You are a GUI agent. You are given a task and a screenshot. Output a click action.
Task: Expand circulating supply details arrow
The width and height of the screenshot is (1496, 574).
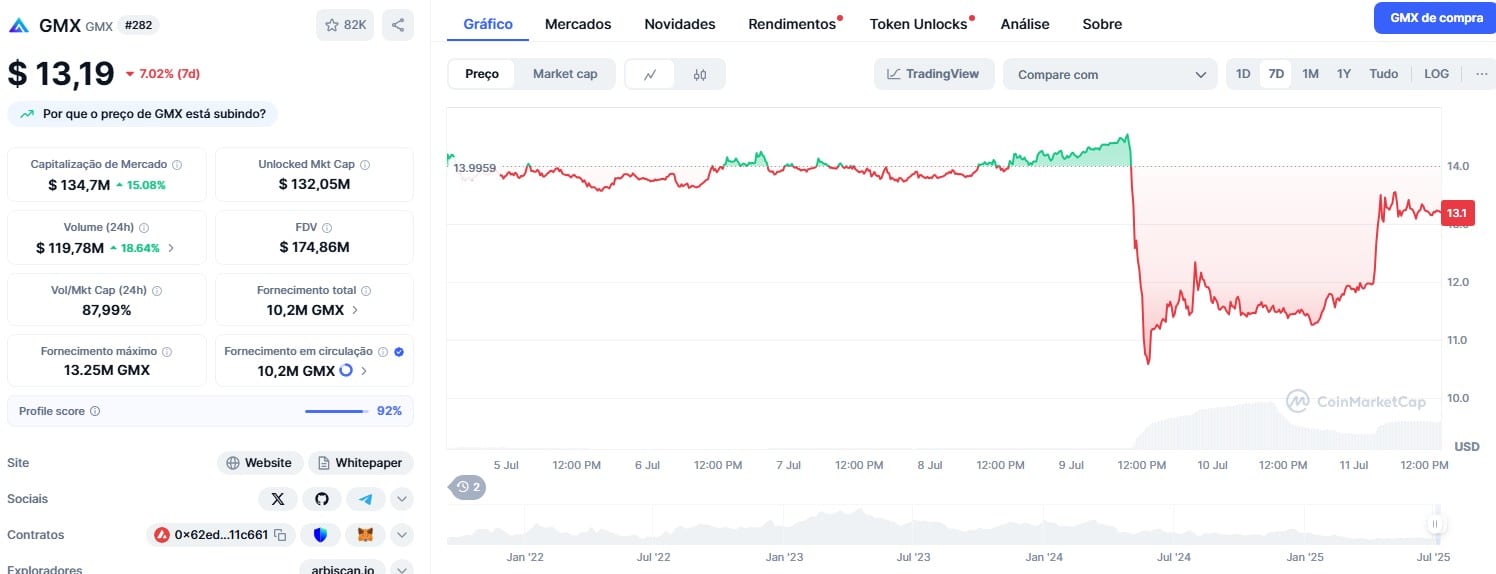pos(363,371)
